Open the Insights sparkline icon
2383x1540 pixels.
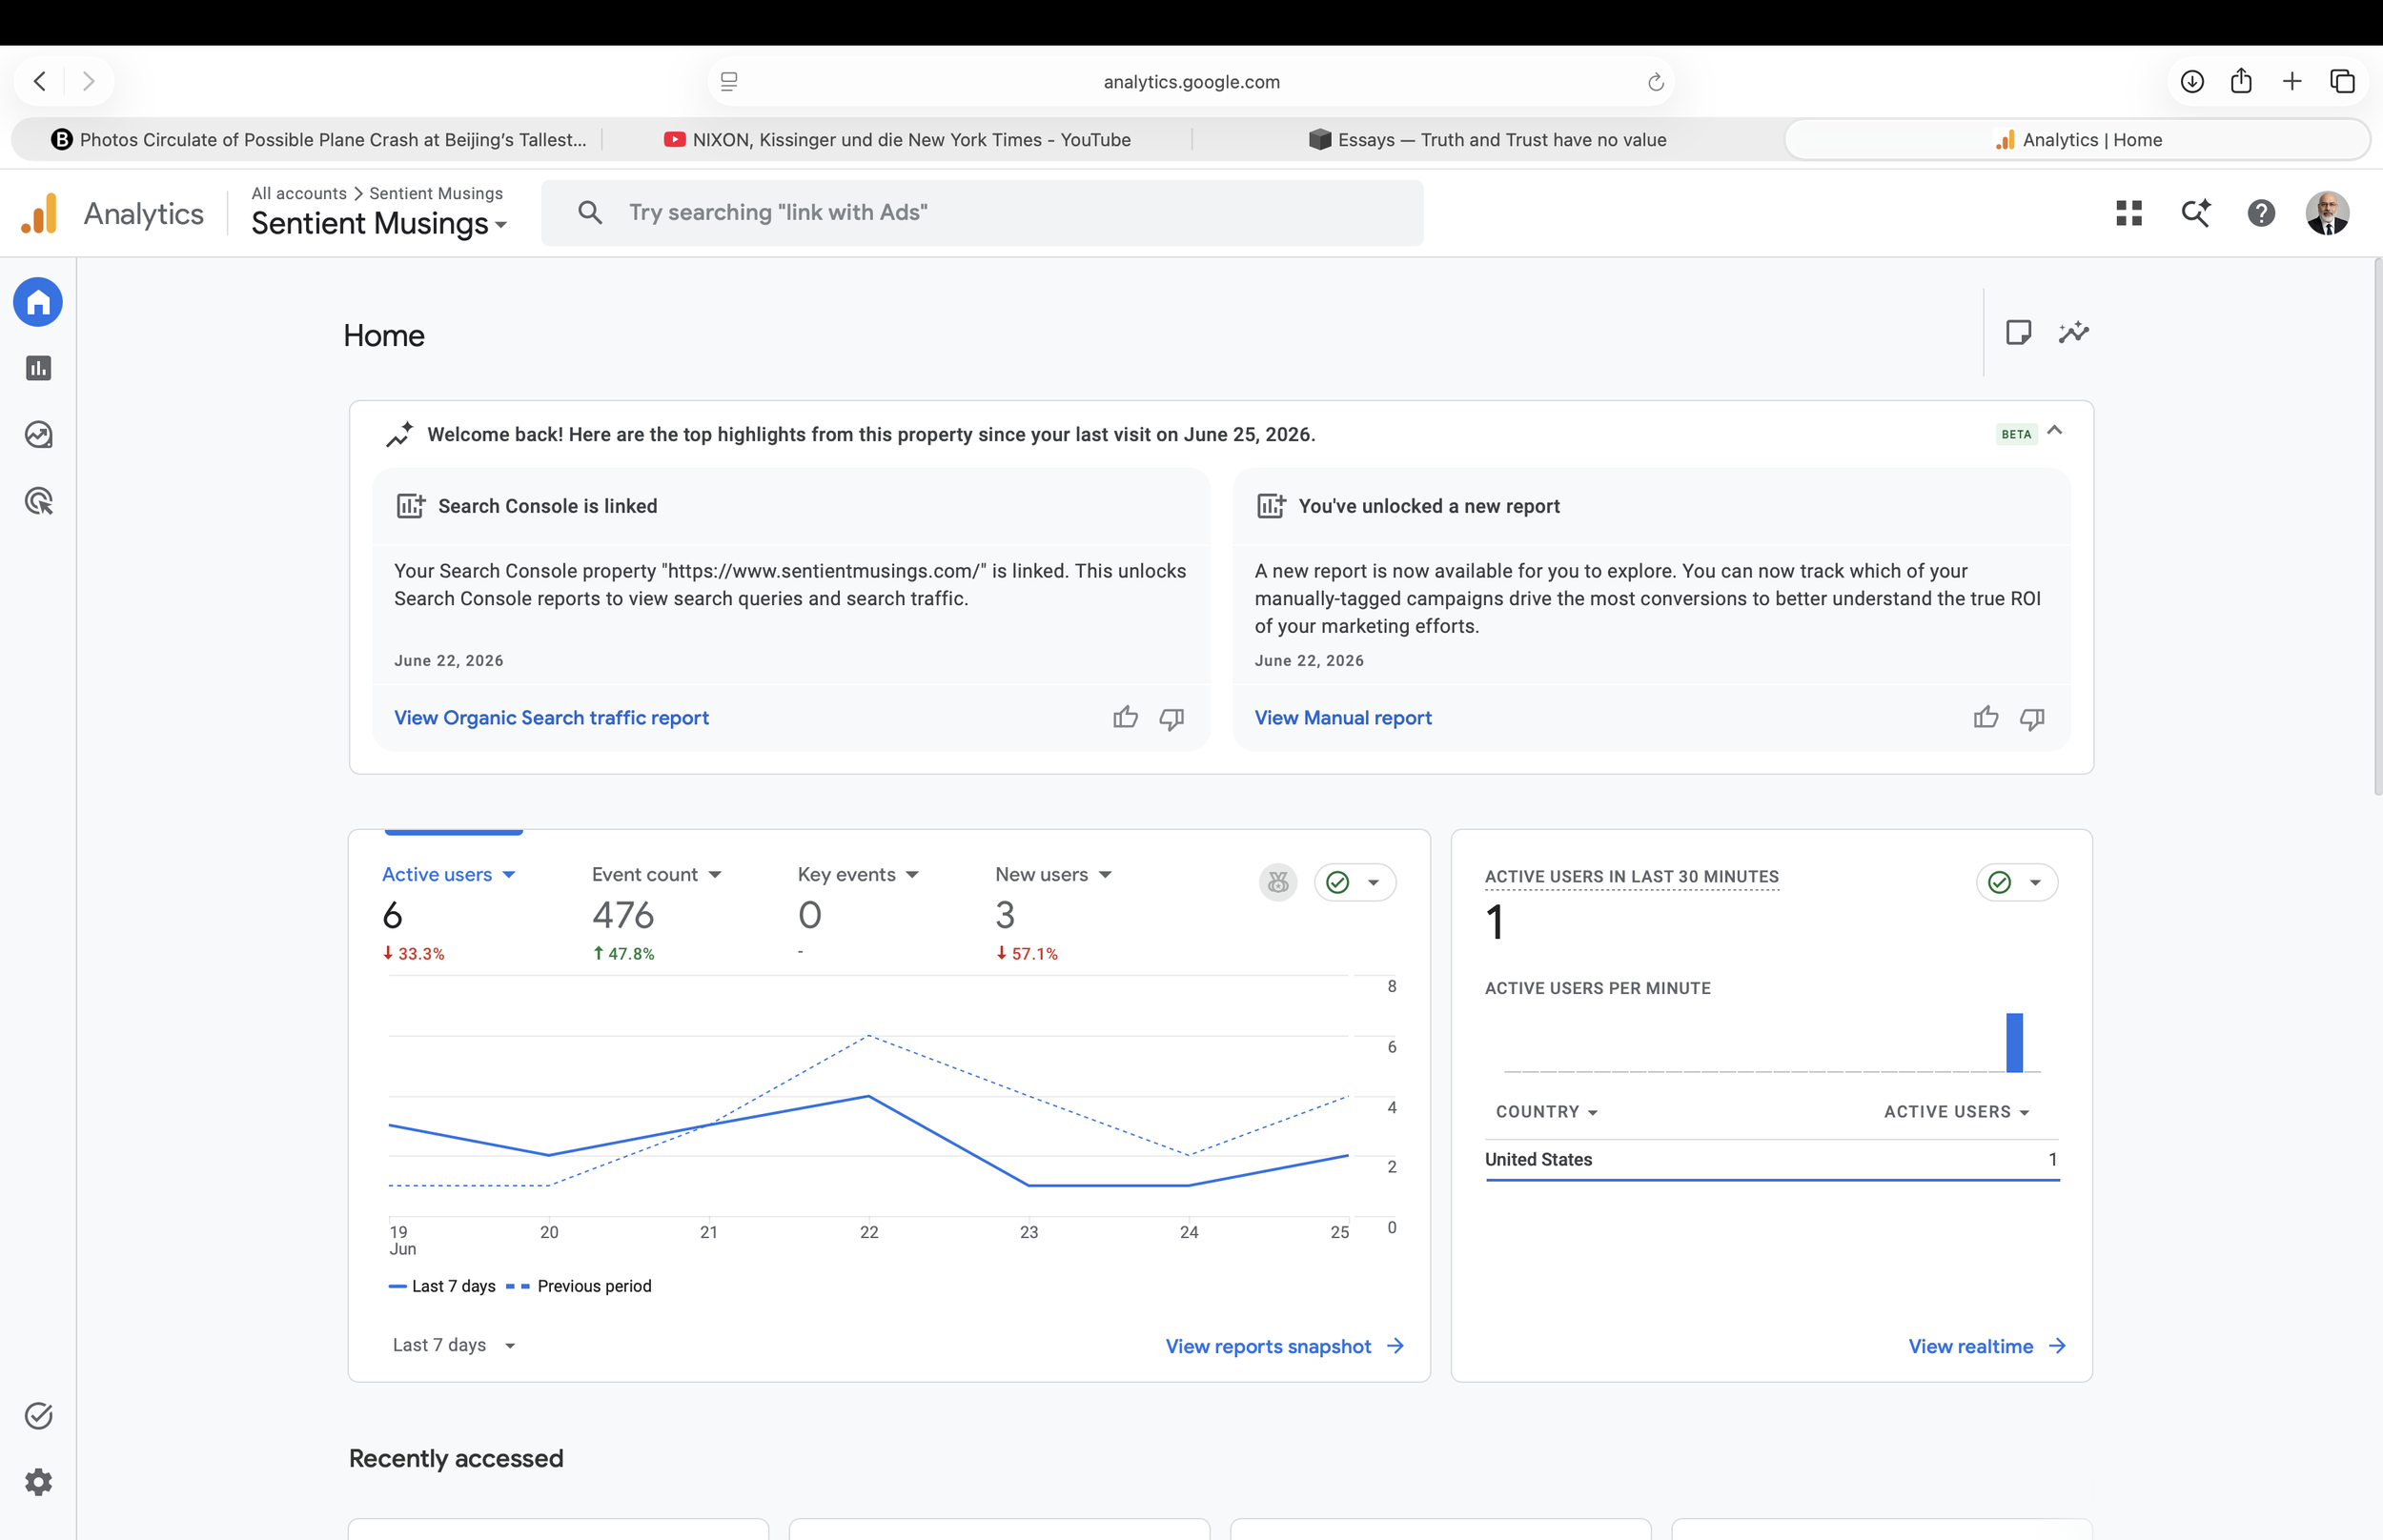click(2074, 332)
